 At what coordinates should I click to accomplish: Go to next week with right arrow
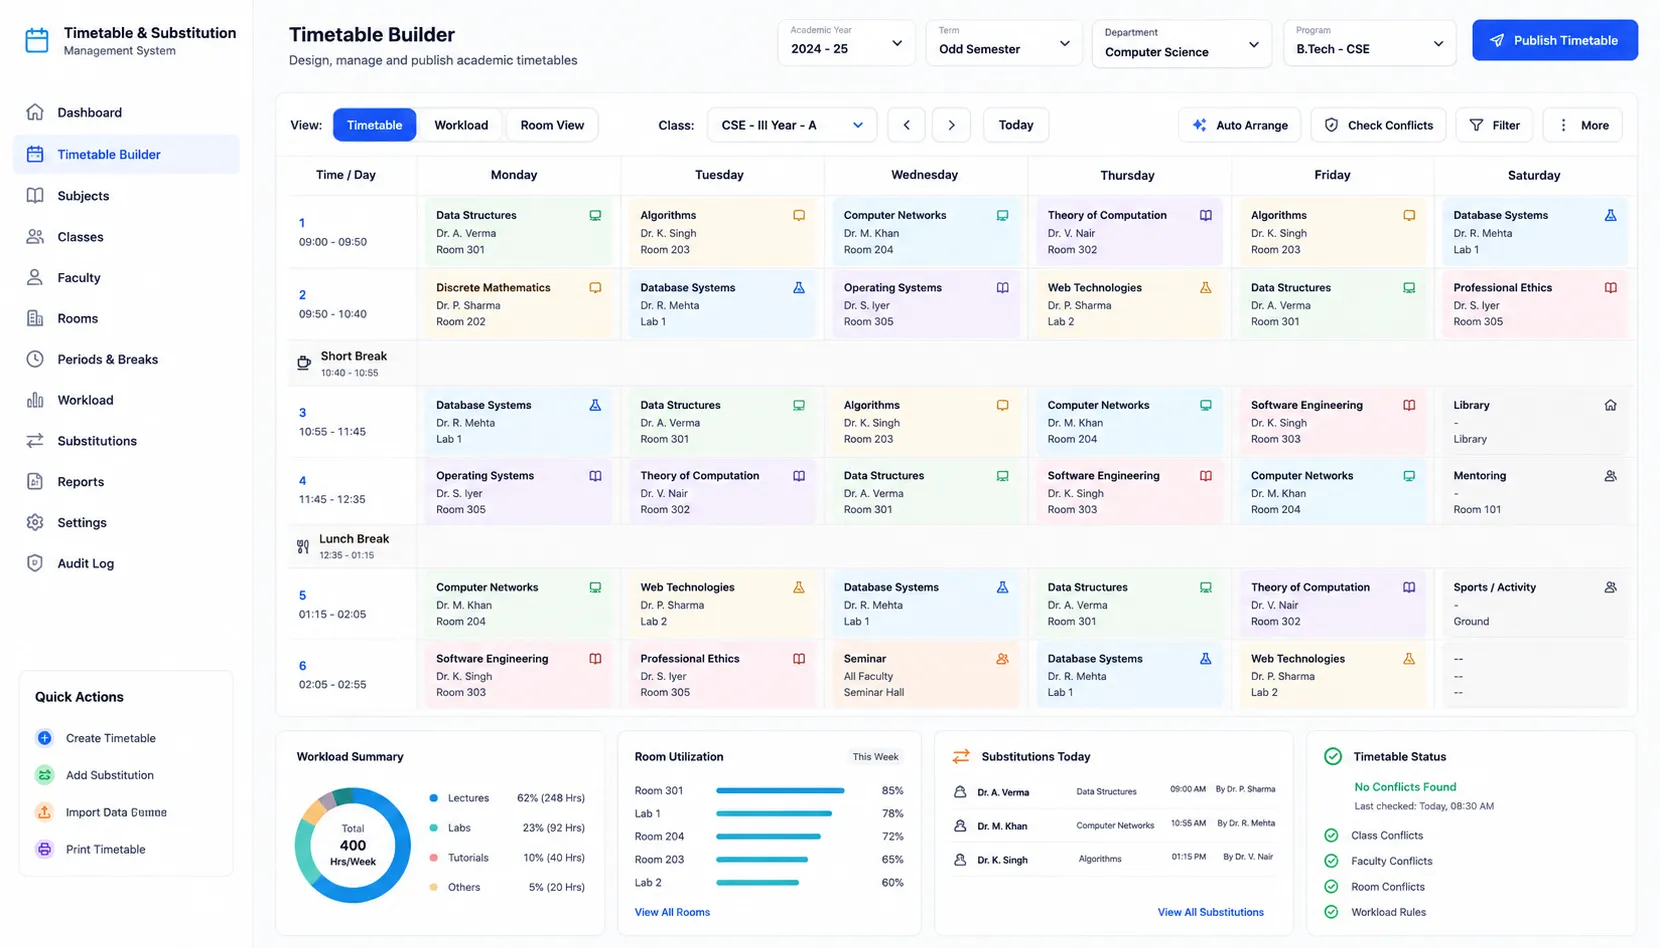(951, 125)
